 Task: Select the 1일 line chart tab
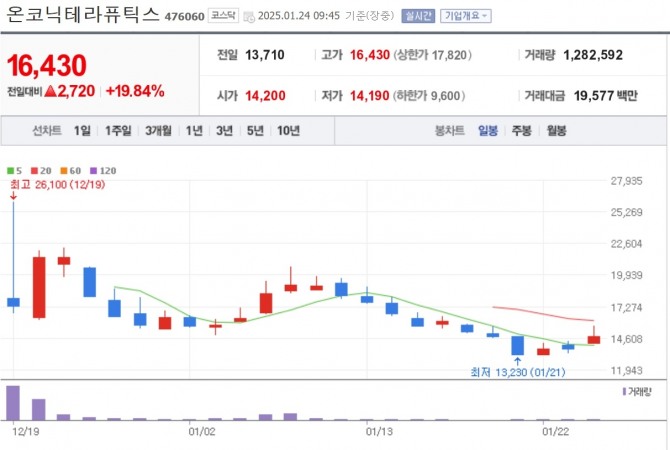pyautogui.click(x=82, y=130)
